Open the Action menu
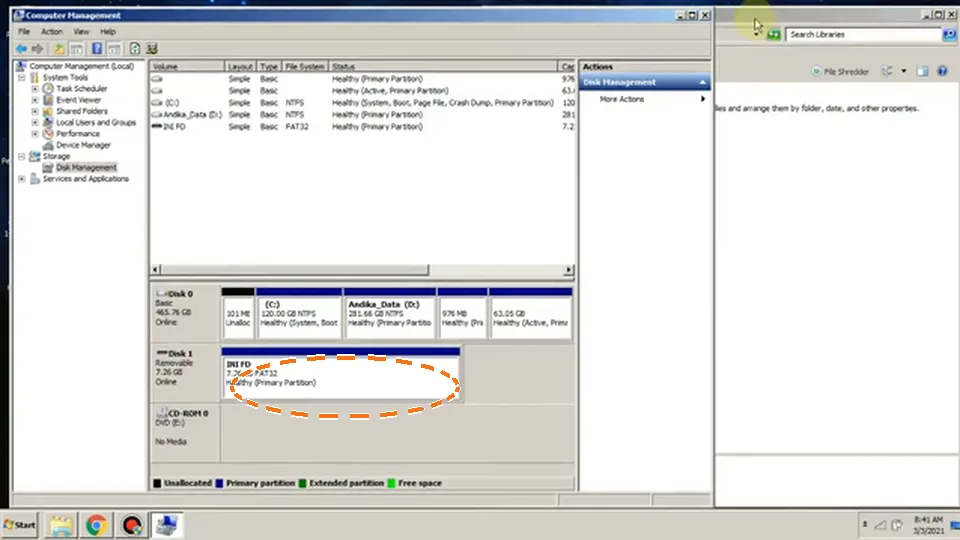The width and height of the screenshot is (960, 540). click(51, 31)
